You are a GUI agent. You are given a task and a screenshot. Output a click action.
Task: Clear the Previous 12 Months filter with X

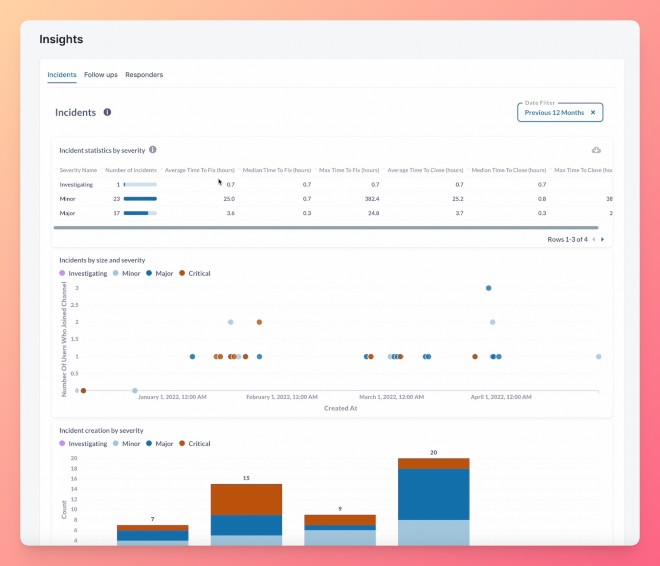coord(593,112)
